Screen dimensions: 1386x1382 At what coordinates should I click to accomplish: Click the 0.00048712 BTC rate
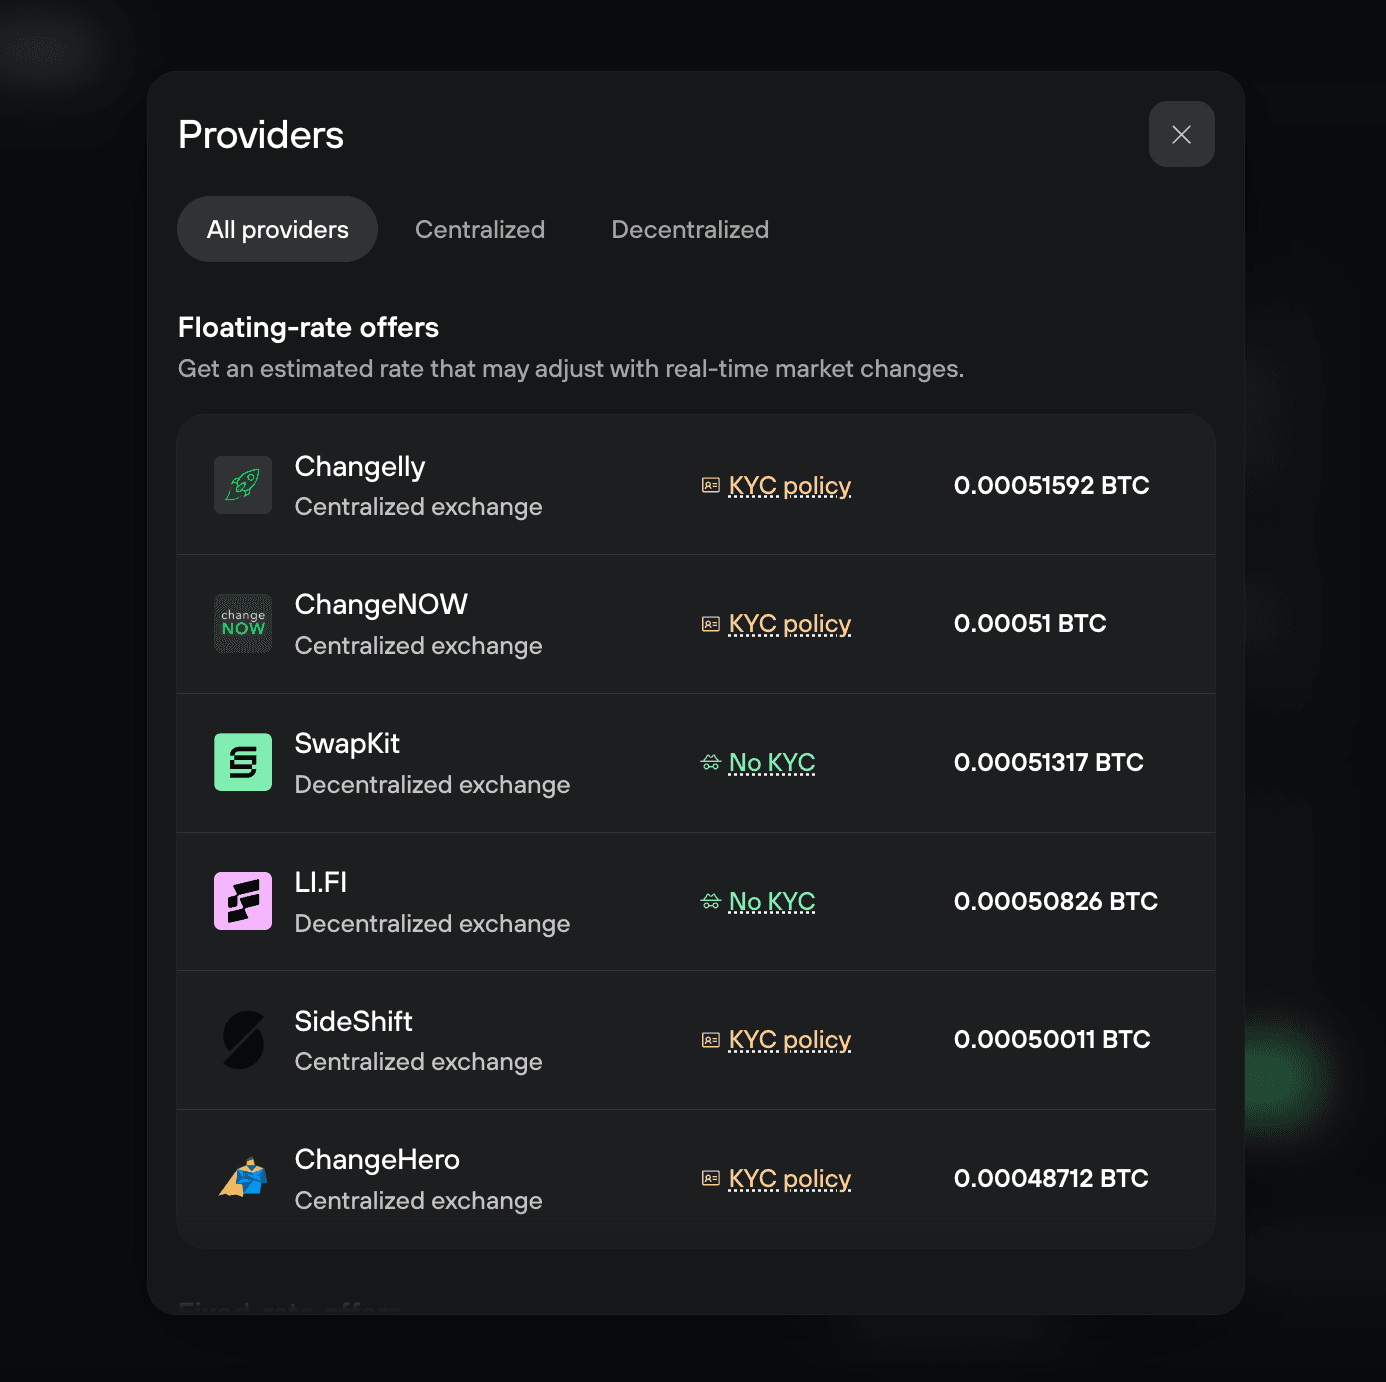(1051, 1178)
